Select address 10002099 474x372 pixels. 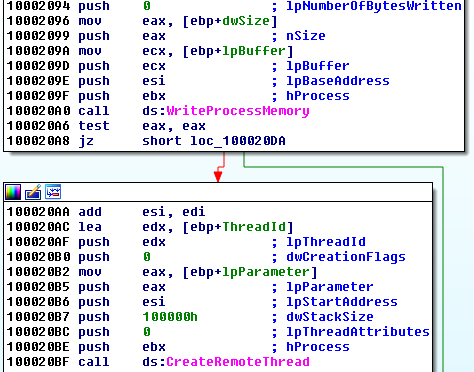(38, 36)
